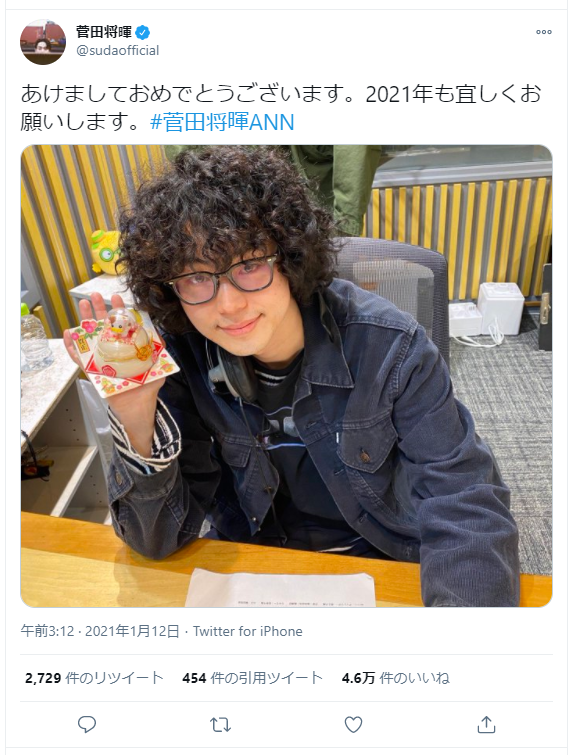Enlarge the attached tweet photo

pos(286,376)
